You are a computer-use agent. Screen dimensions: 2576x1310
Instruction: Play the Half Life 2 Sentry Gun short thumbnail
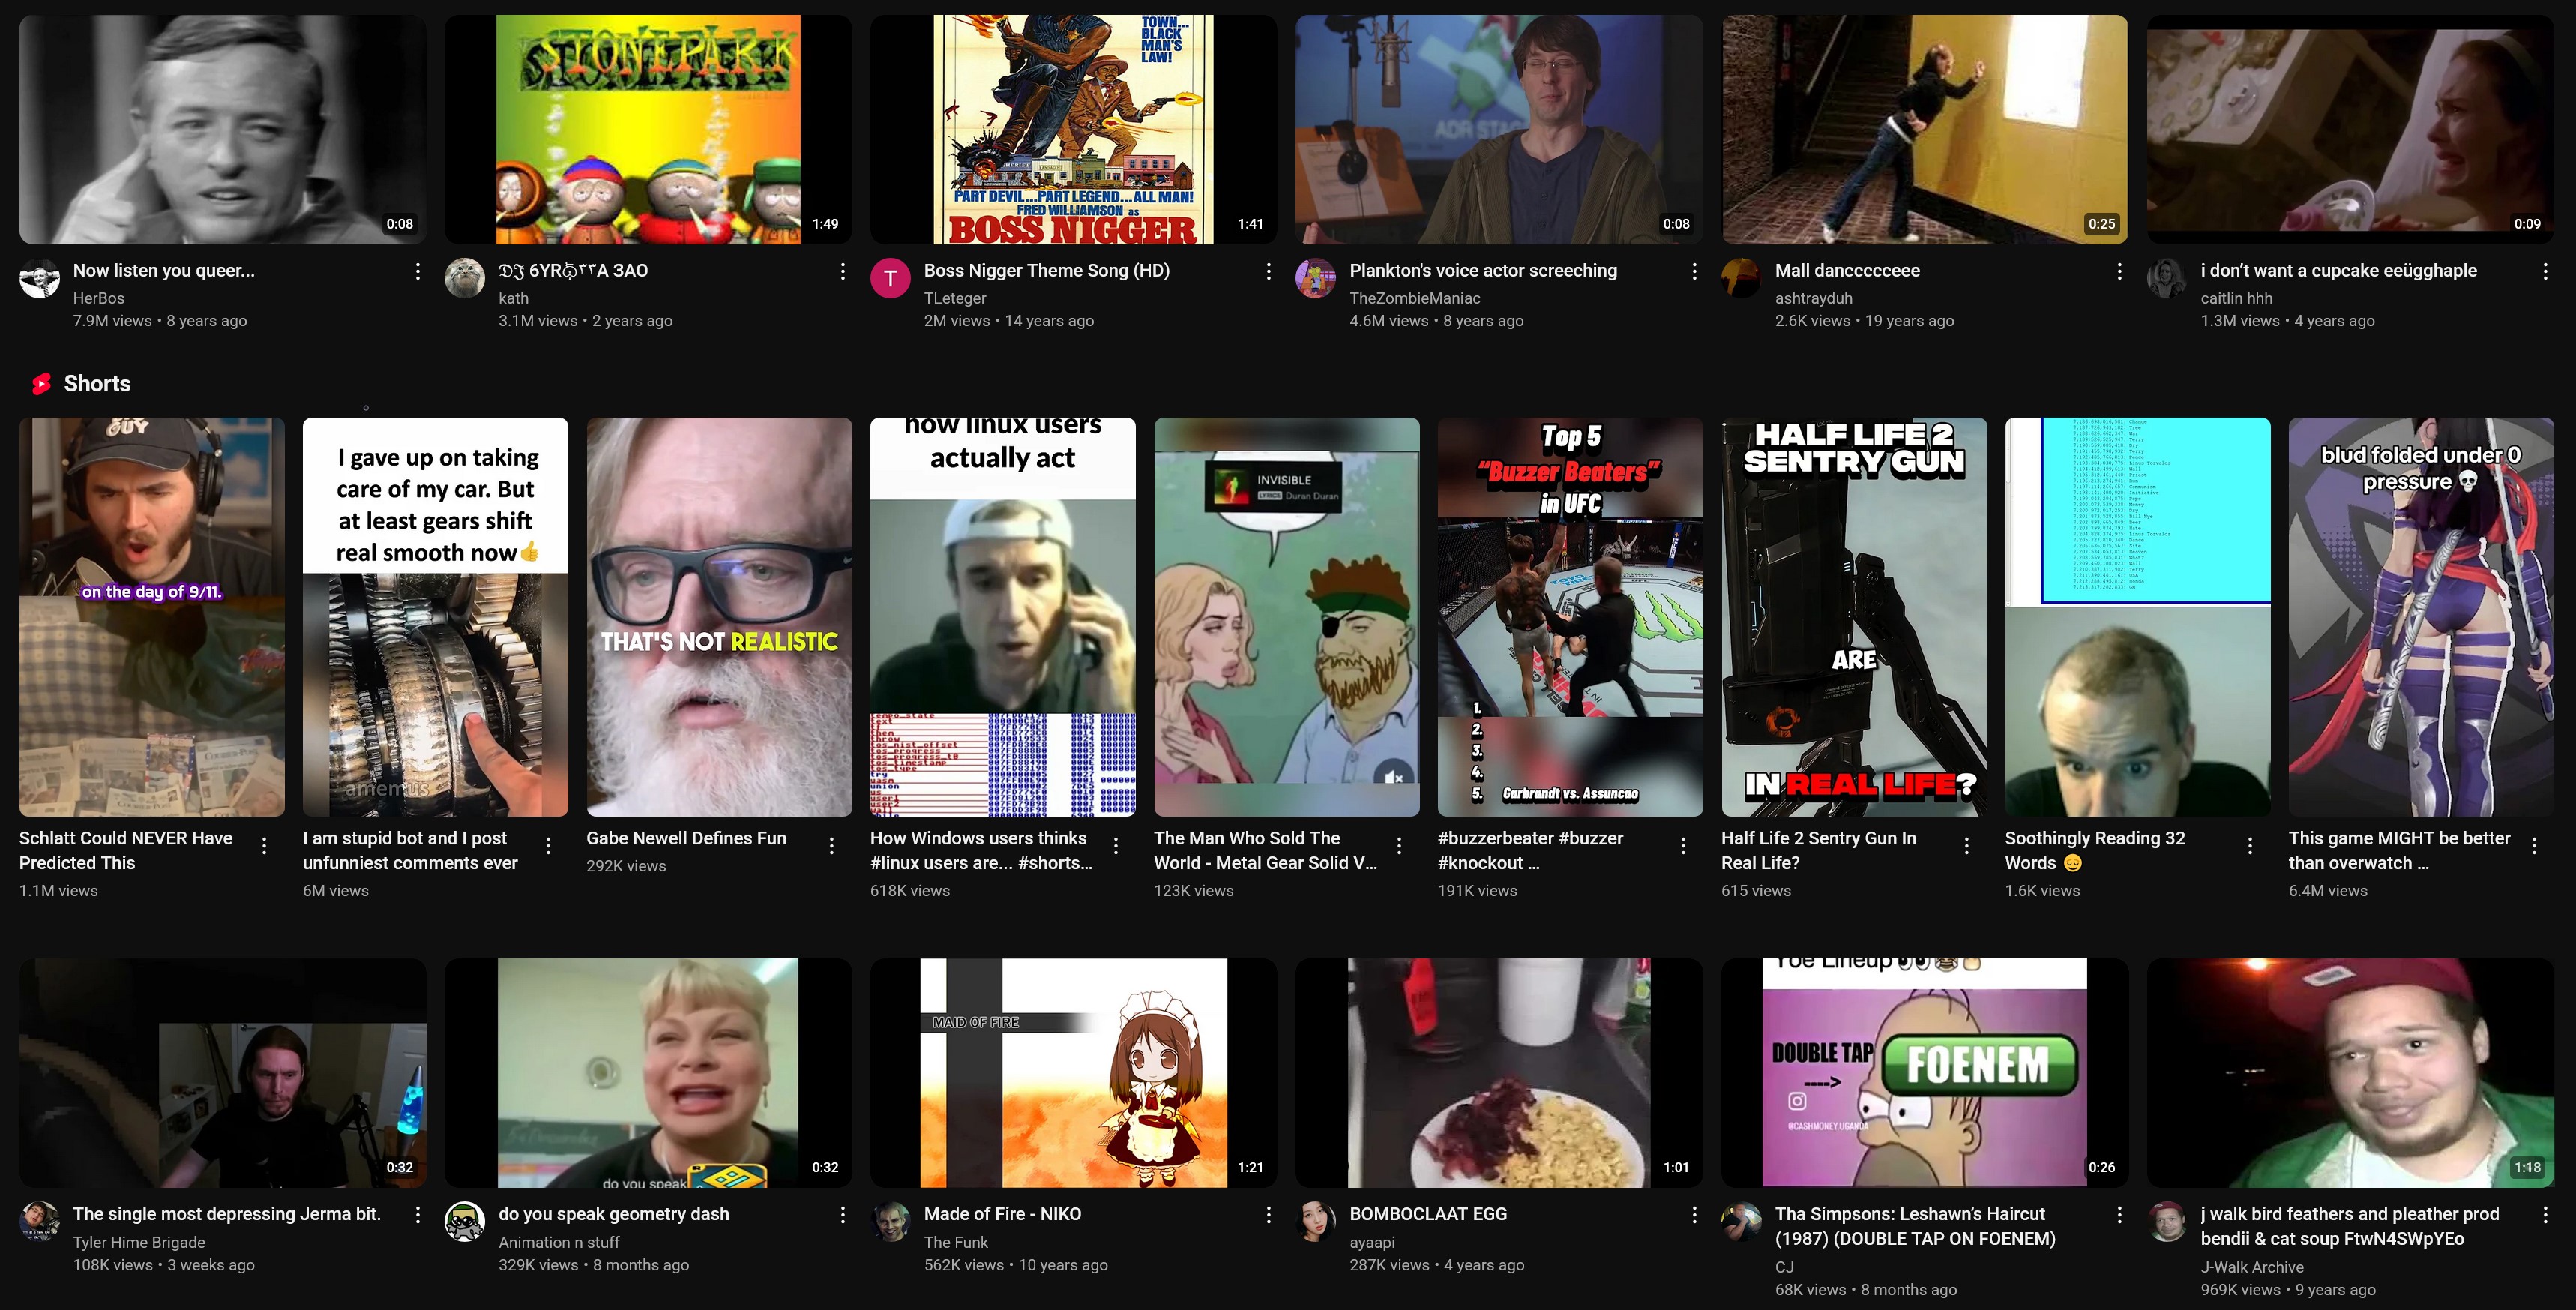(x=1854, y=617)
